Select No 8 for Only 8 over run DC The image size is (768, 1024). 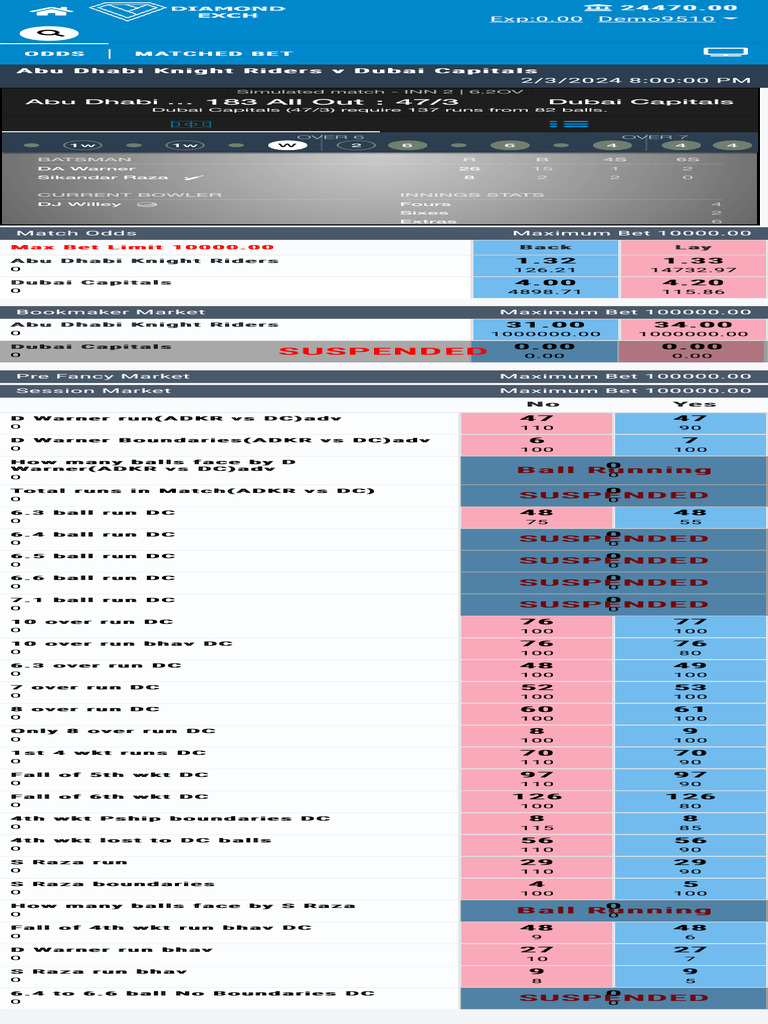click(x=537, y=736)
